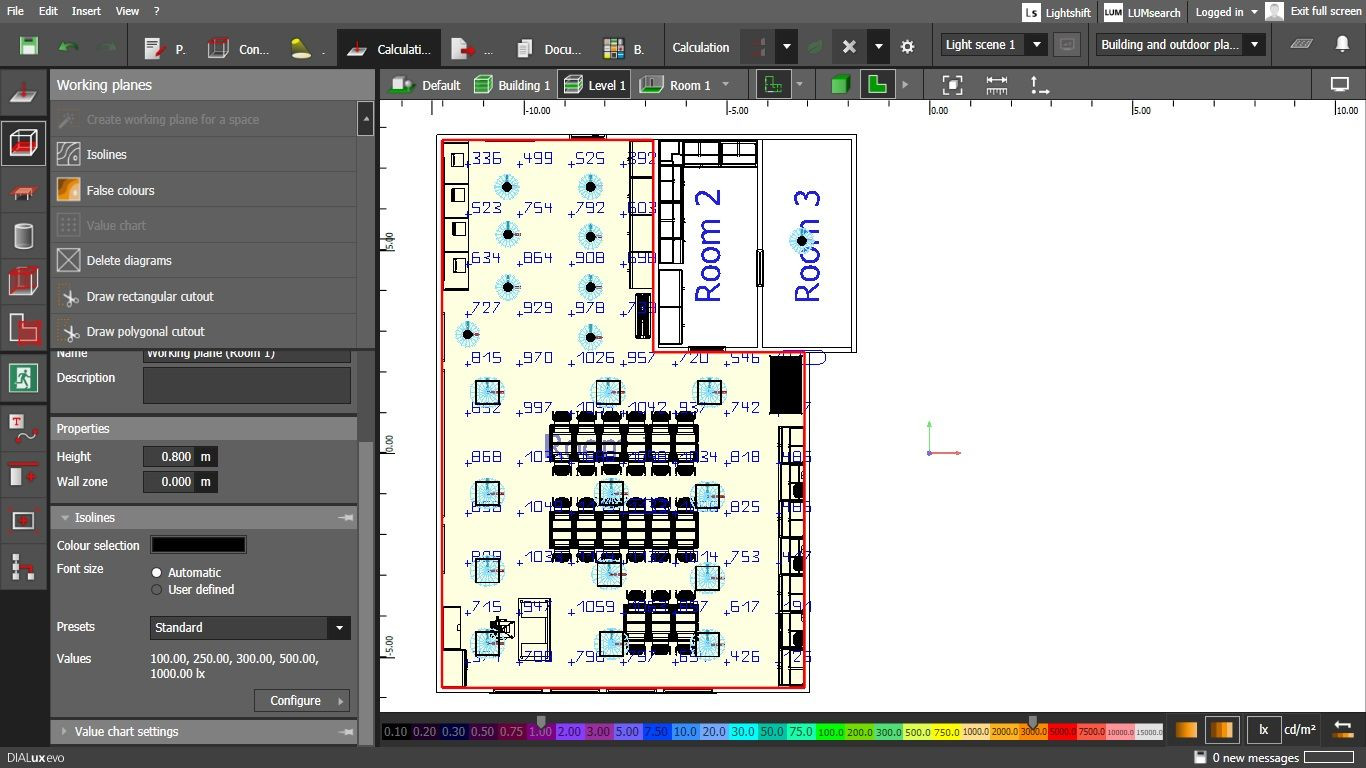Click the green save project icon
Image resolution: width=1366 pixels, height=768 pixels.
[28, 47]
